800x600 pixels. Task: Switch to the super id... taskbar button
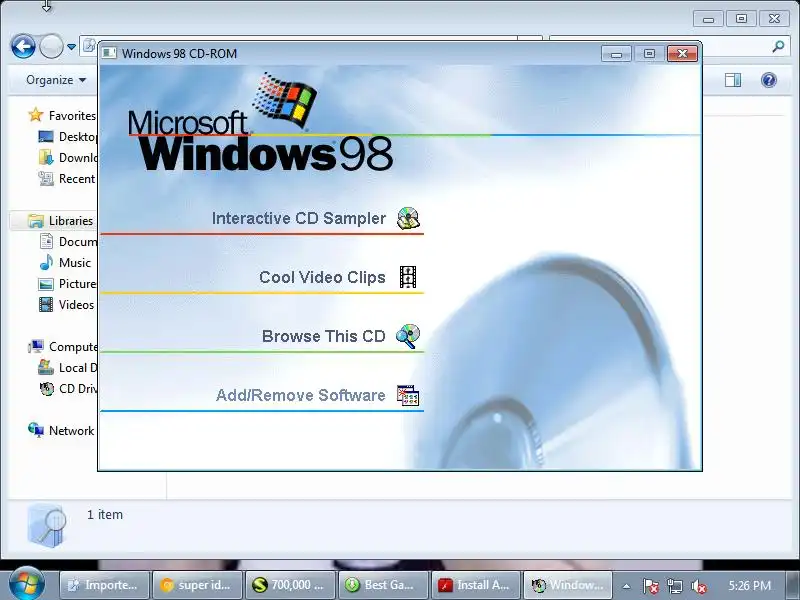click(x=197, y=585)
